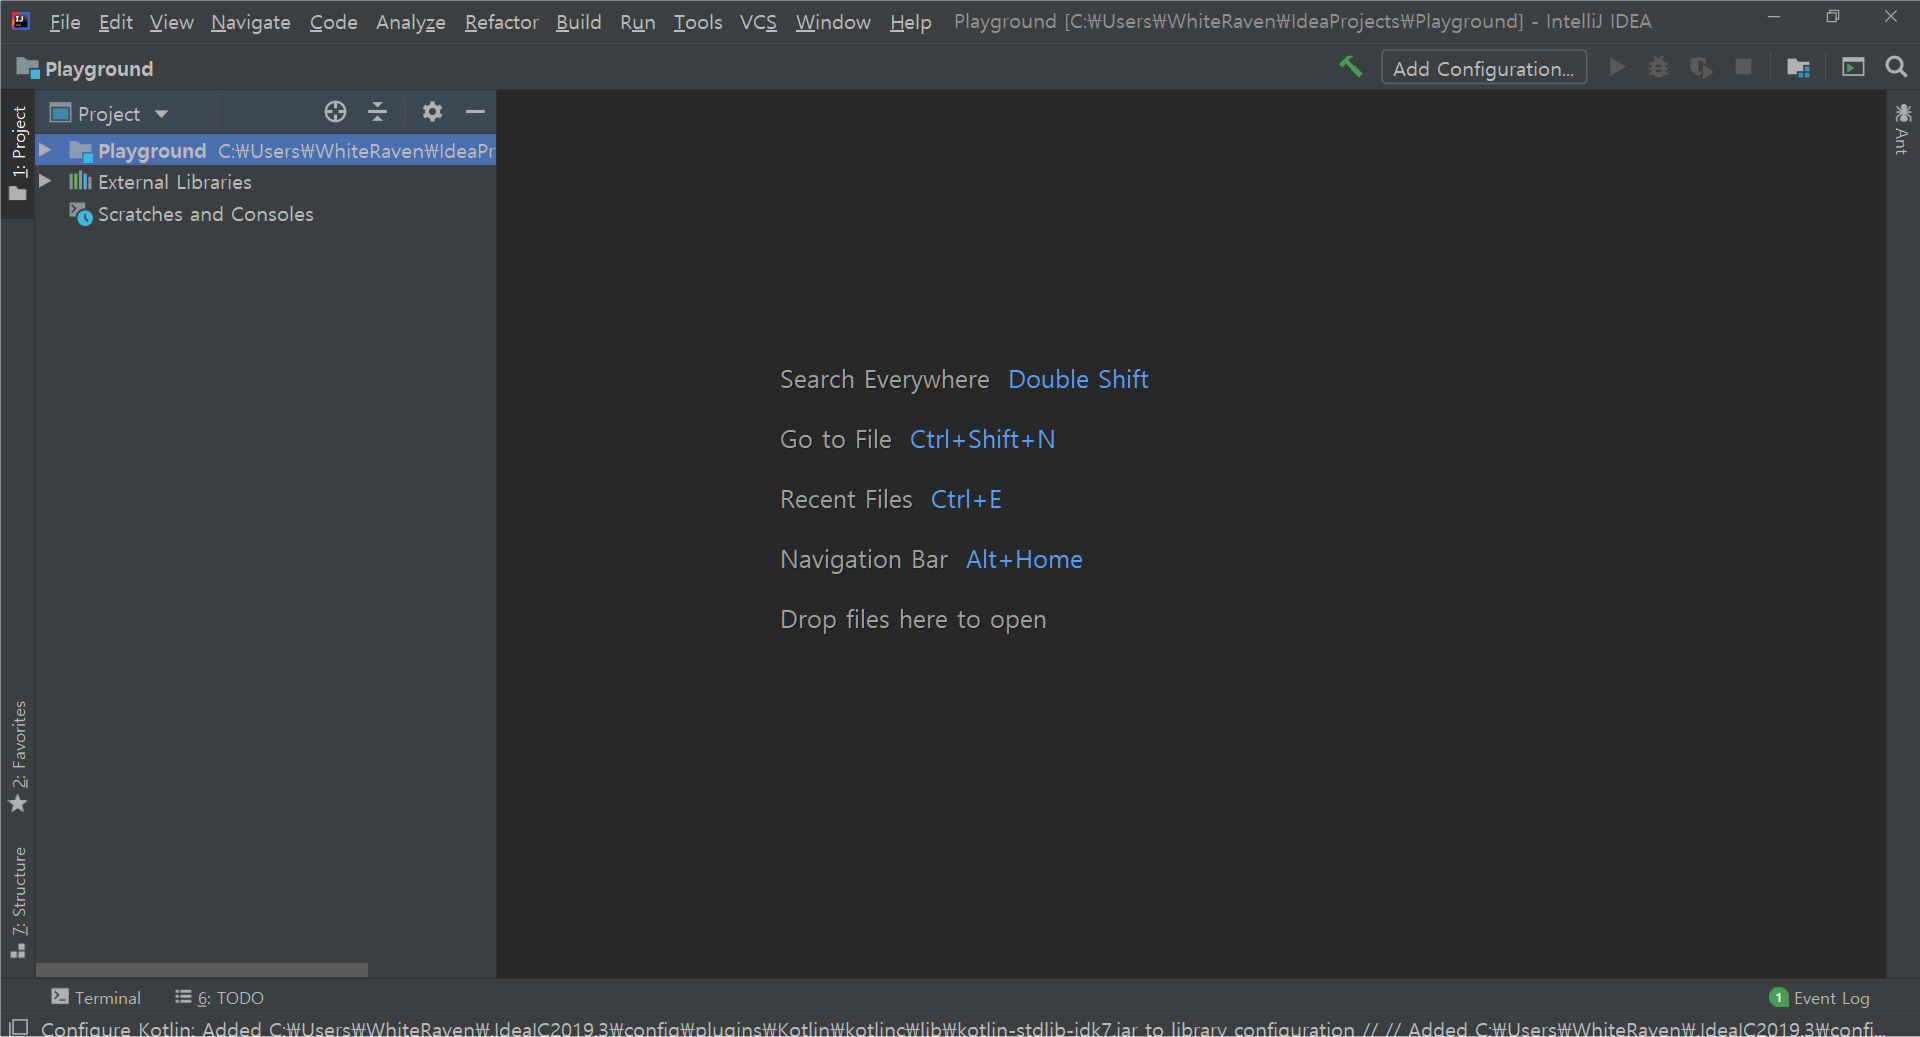Open the Code menu

point(333,21)
